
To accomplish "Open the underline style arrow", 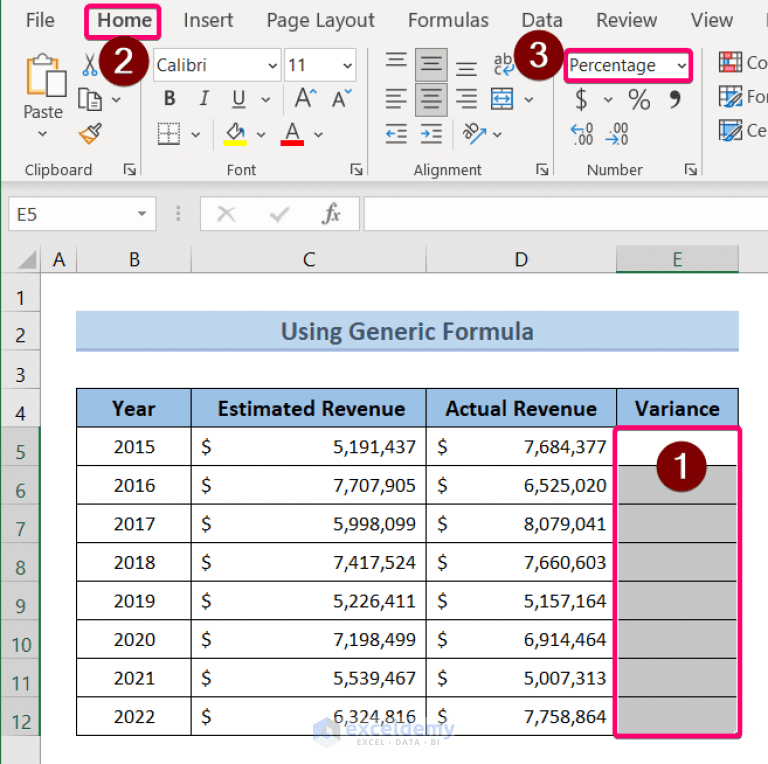I will [265, 100].
